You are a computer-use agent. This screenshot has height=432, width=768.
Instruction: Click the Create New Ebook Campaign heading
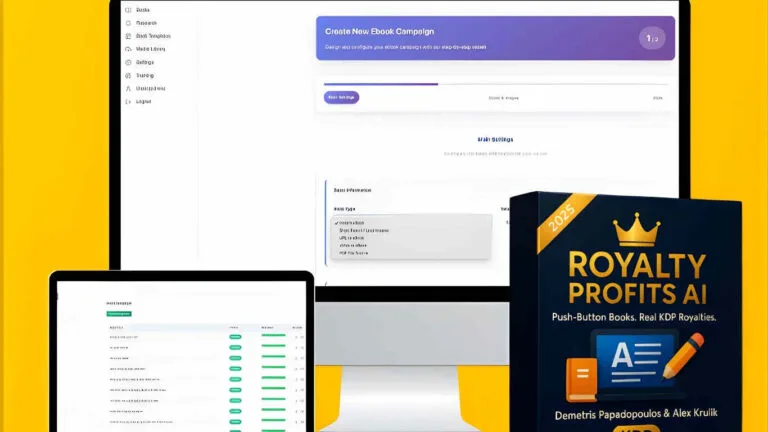[x=380, y=31]
